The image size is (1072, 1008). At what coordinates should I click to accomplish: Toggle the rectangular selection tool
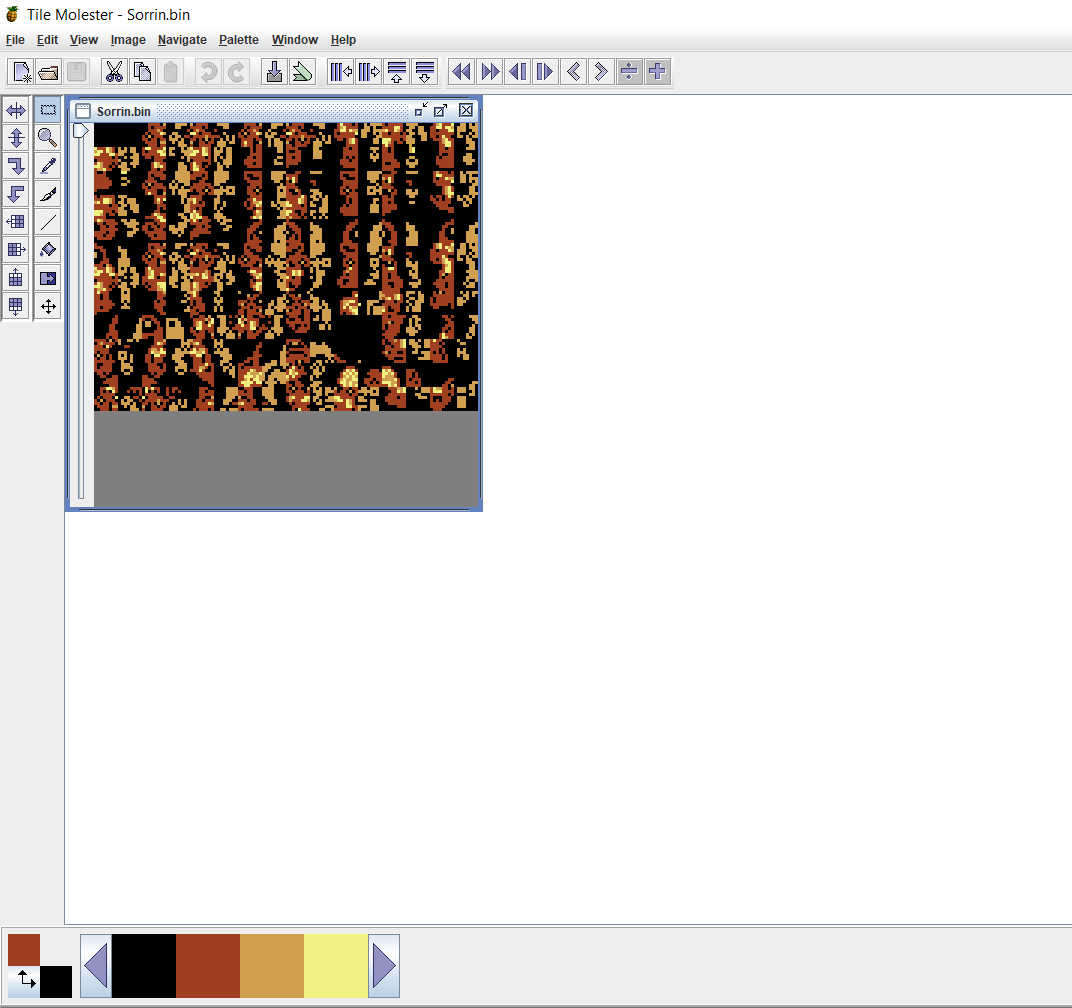point(47,110)
